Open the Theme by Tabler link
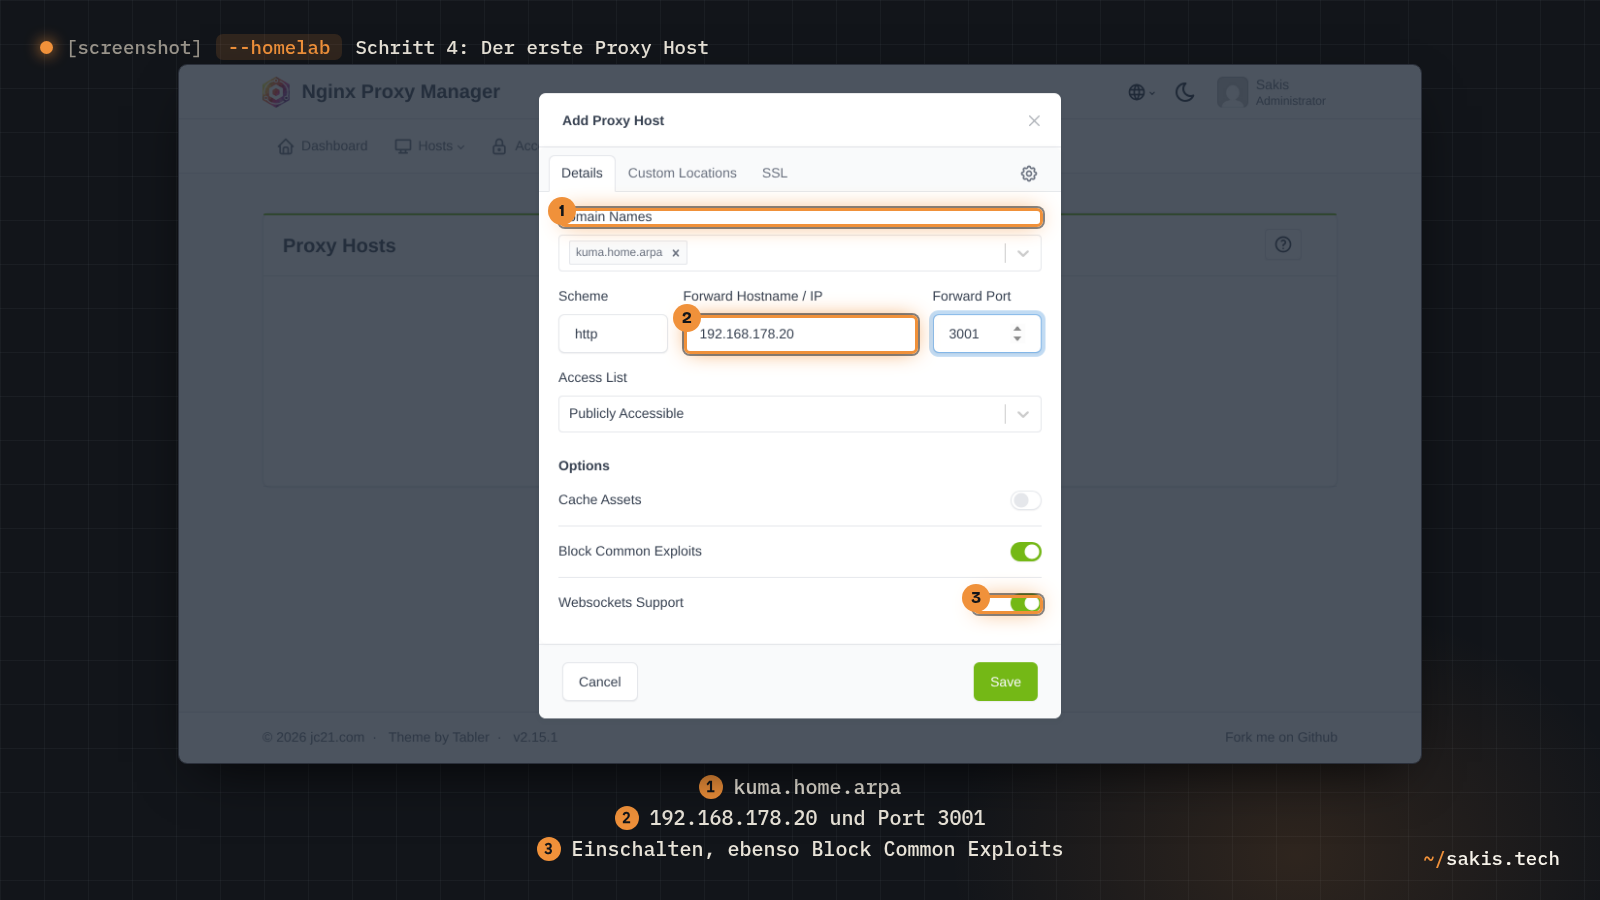Viewport: 1600px width, 900px height. (x=439, y=737)
